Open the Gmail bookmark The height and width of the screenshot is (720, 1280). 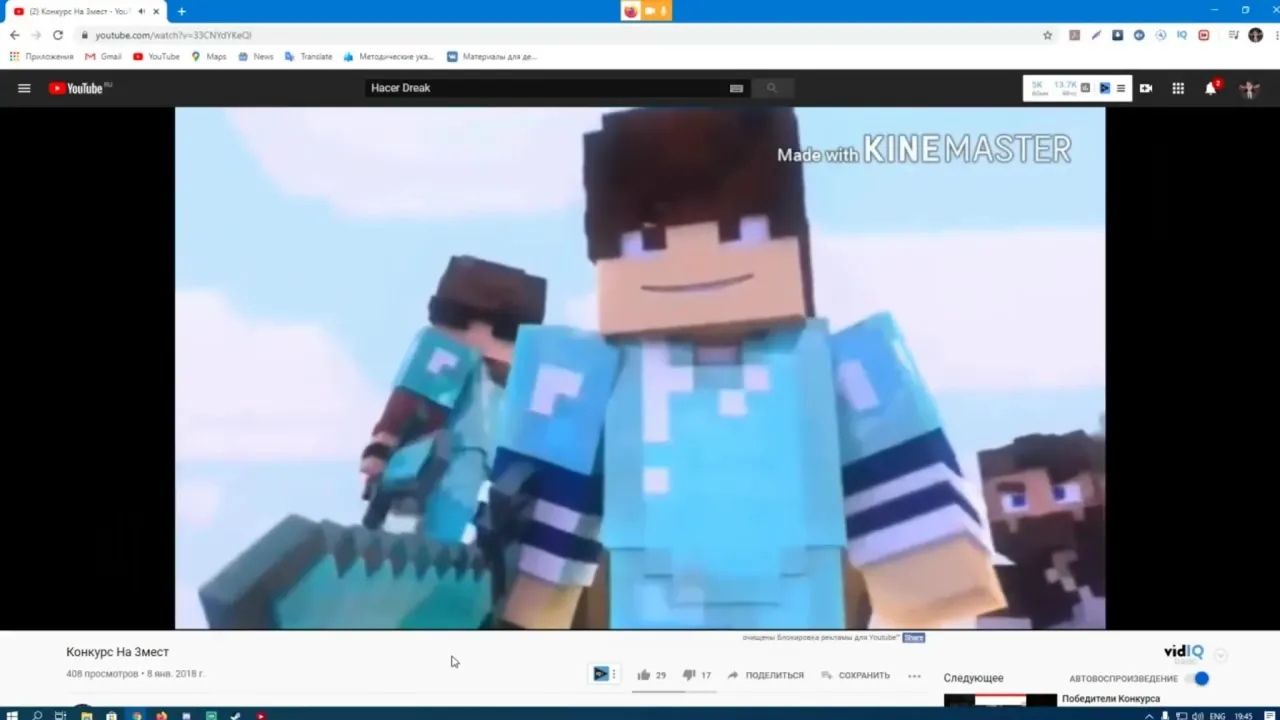pos(103,57)
